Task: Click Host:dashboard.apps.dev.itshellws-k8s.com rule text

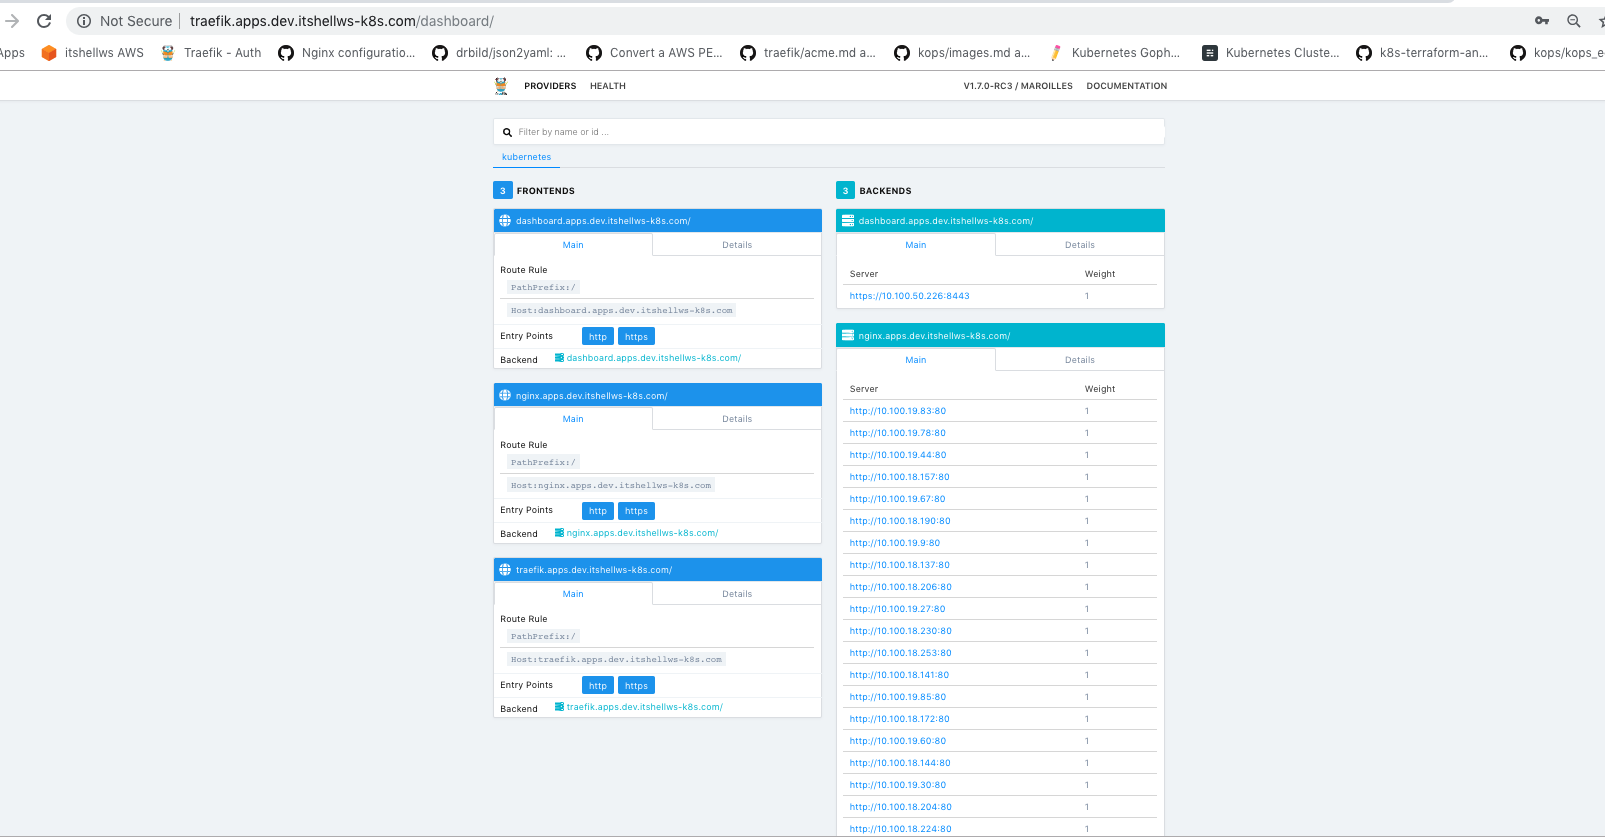Action: (621, 311)
